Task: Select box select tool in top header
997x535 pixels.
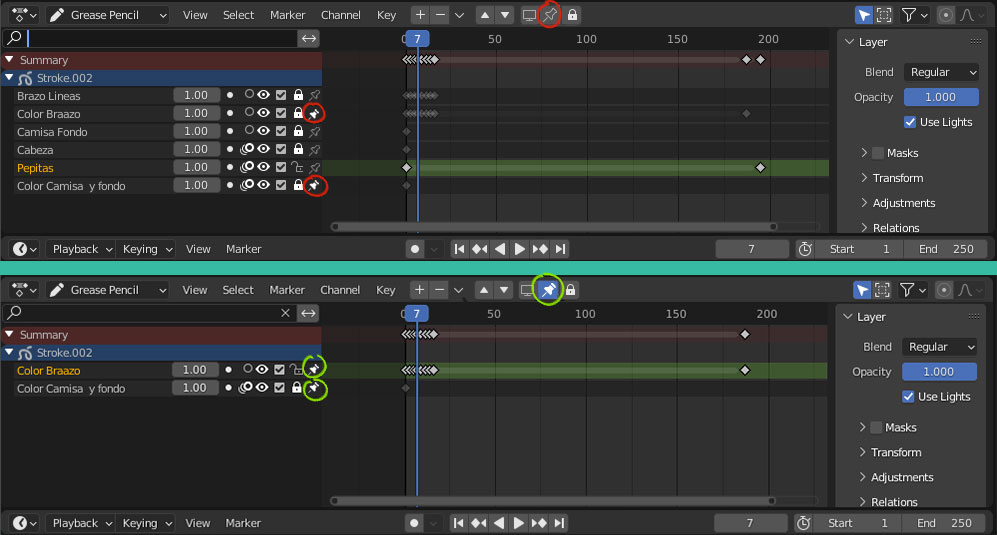Action: pyautogui.click(x=884, y=15)
